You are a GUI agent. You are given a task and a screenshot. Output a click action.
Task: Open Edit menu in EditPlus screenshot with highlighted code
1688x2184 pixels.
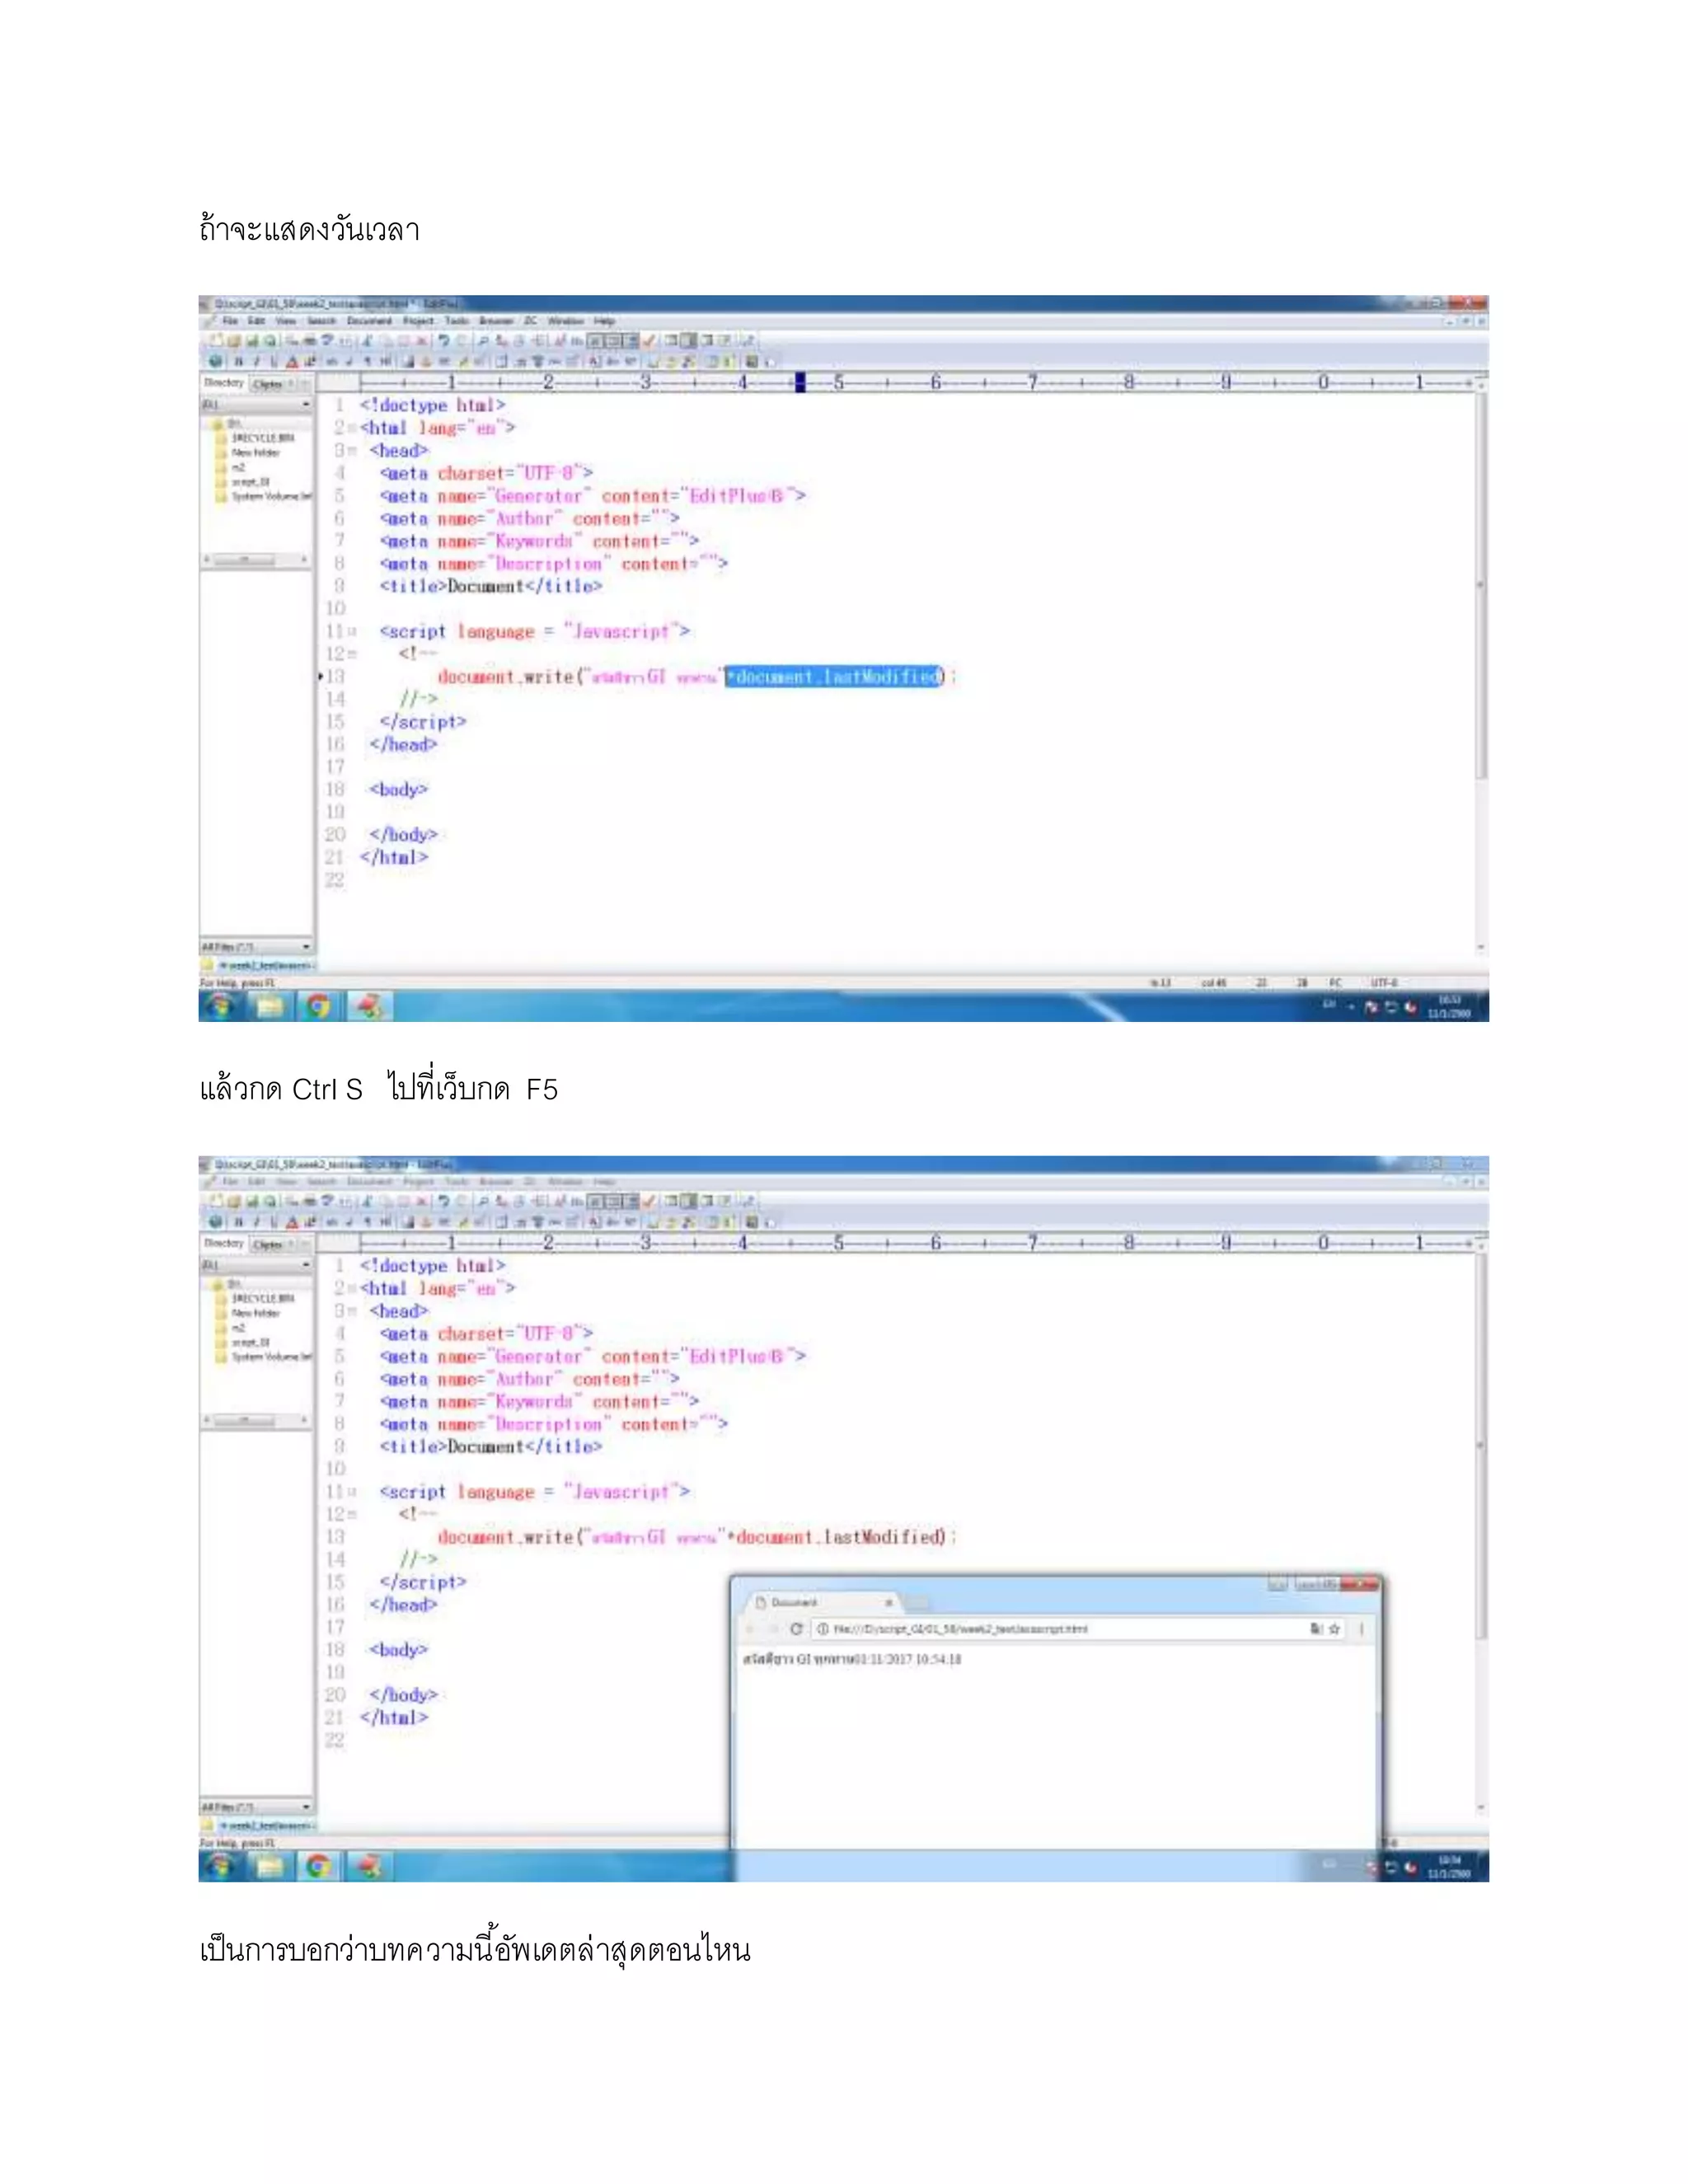257,321
